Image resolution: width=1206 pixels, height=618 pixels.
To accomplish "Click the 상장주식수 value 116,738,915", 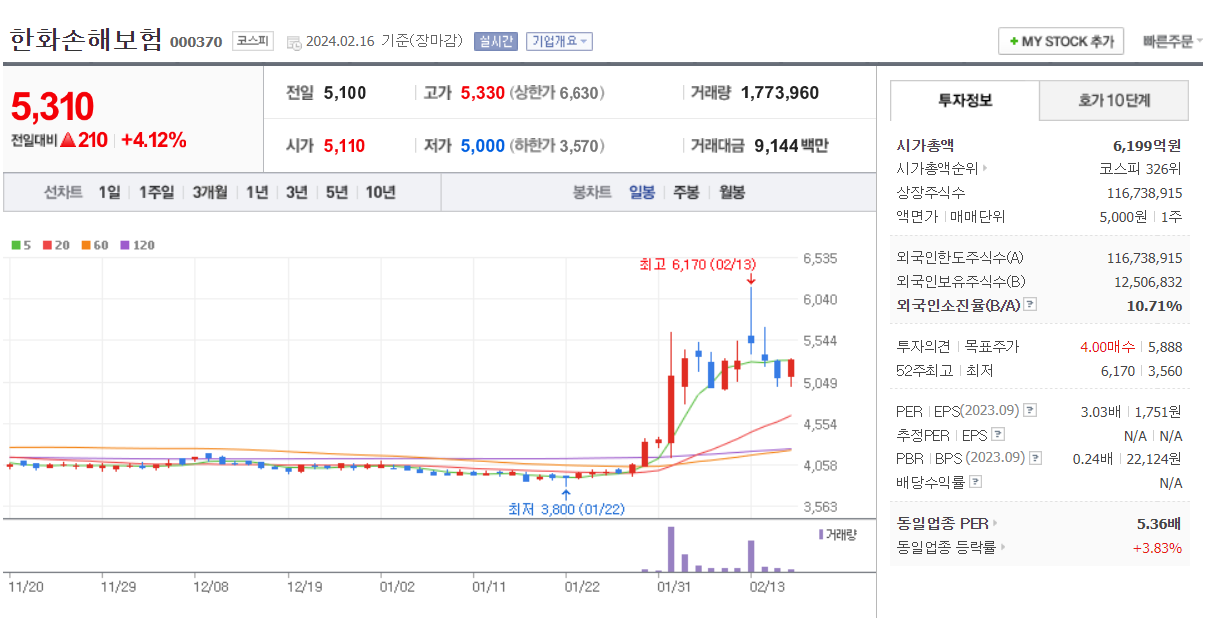I will [x=1145, y=192].
